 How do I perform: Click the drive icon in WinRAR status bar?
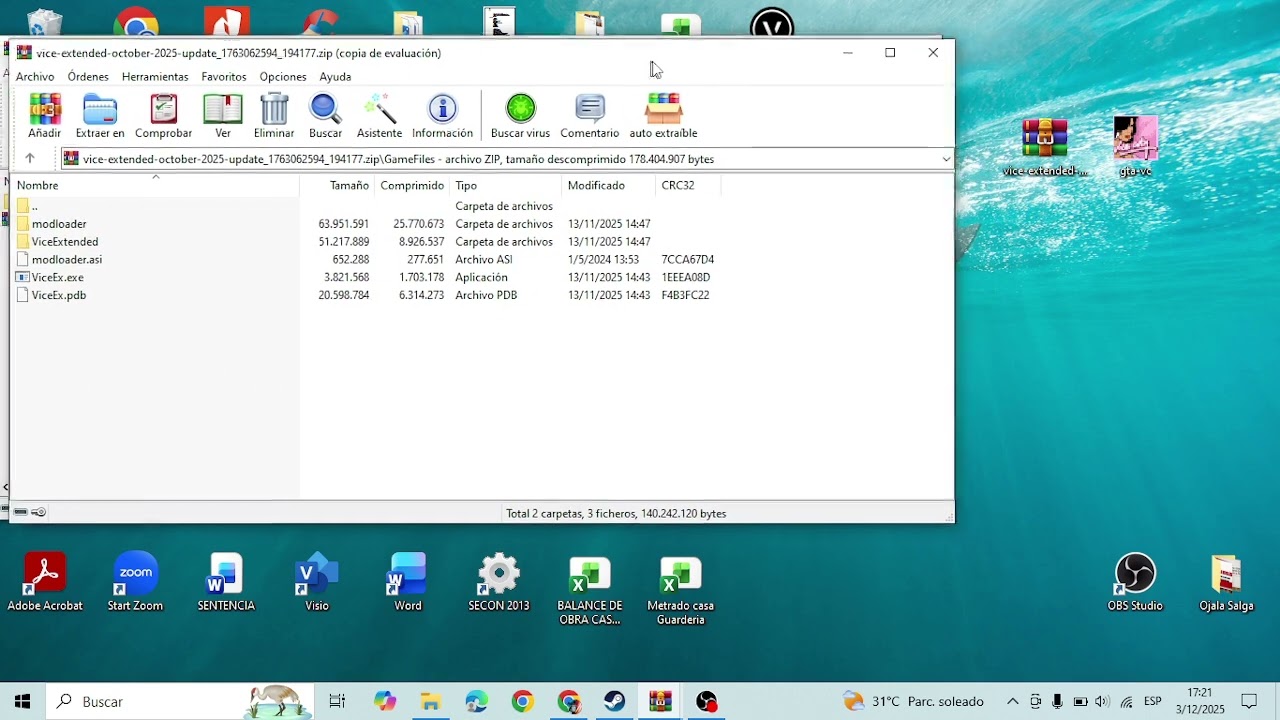(20, 512)
